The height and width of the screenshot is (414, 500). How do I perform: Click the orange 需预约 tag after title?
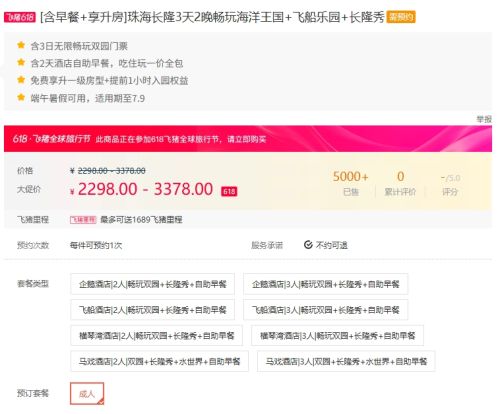[401, 17]
